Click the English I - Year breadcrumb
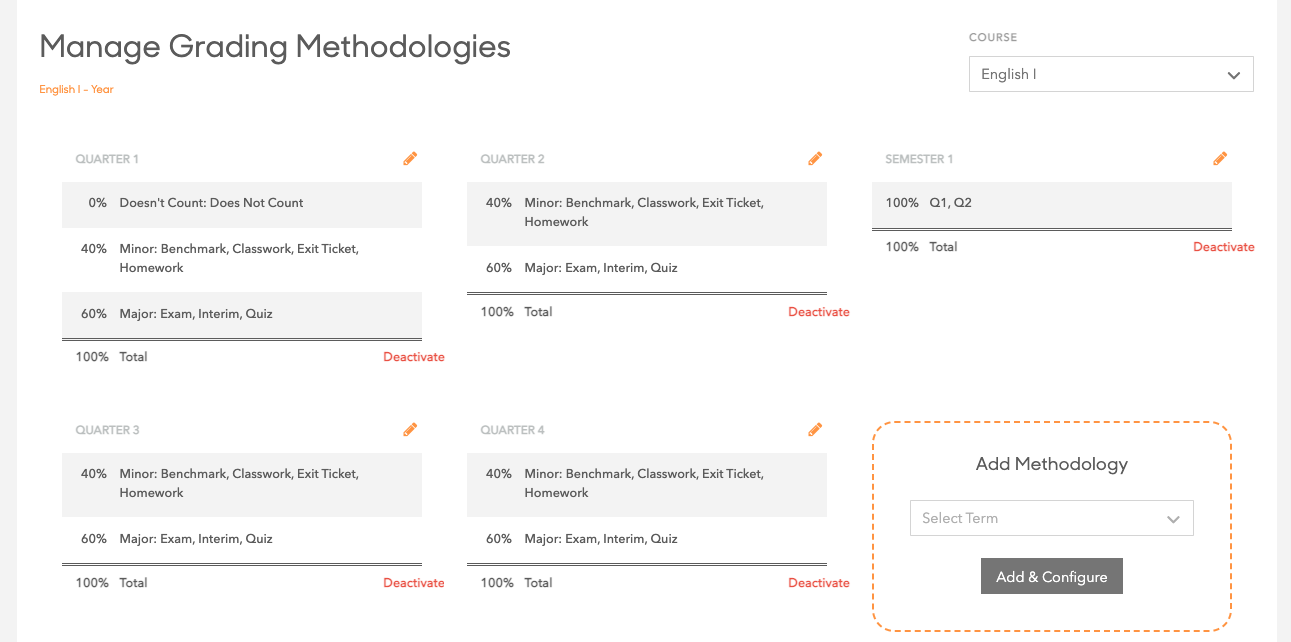 [x=76, y=90]
